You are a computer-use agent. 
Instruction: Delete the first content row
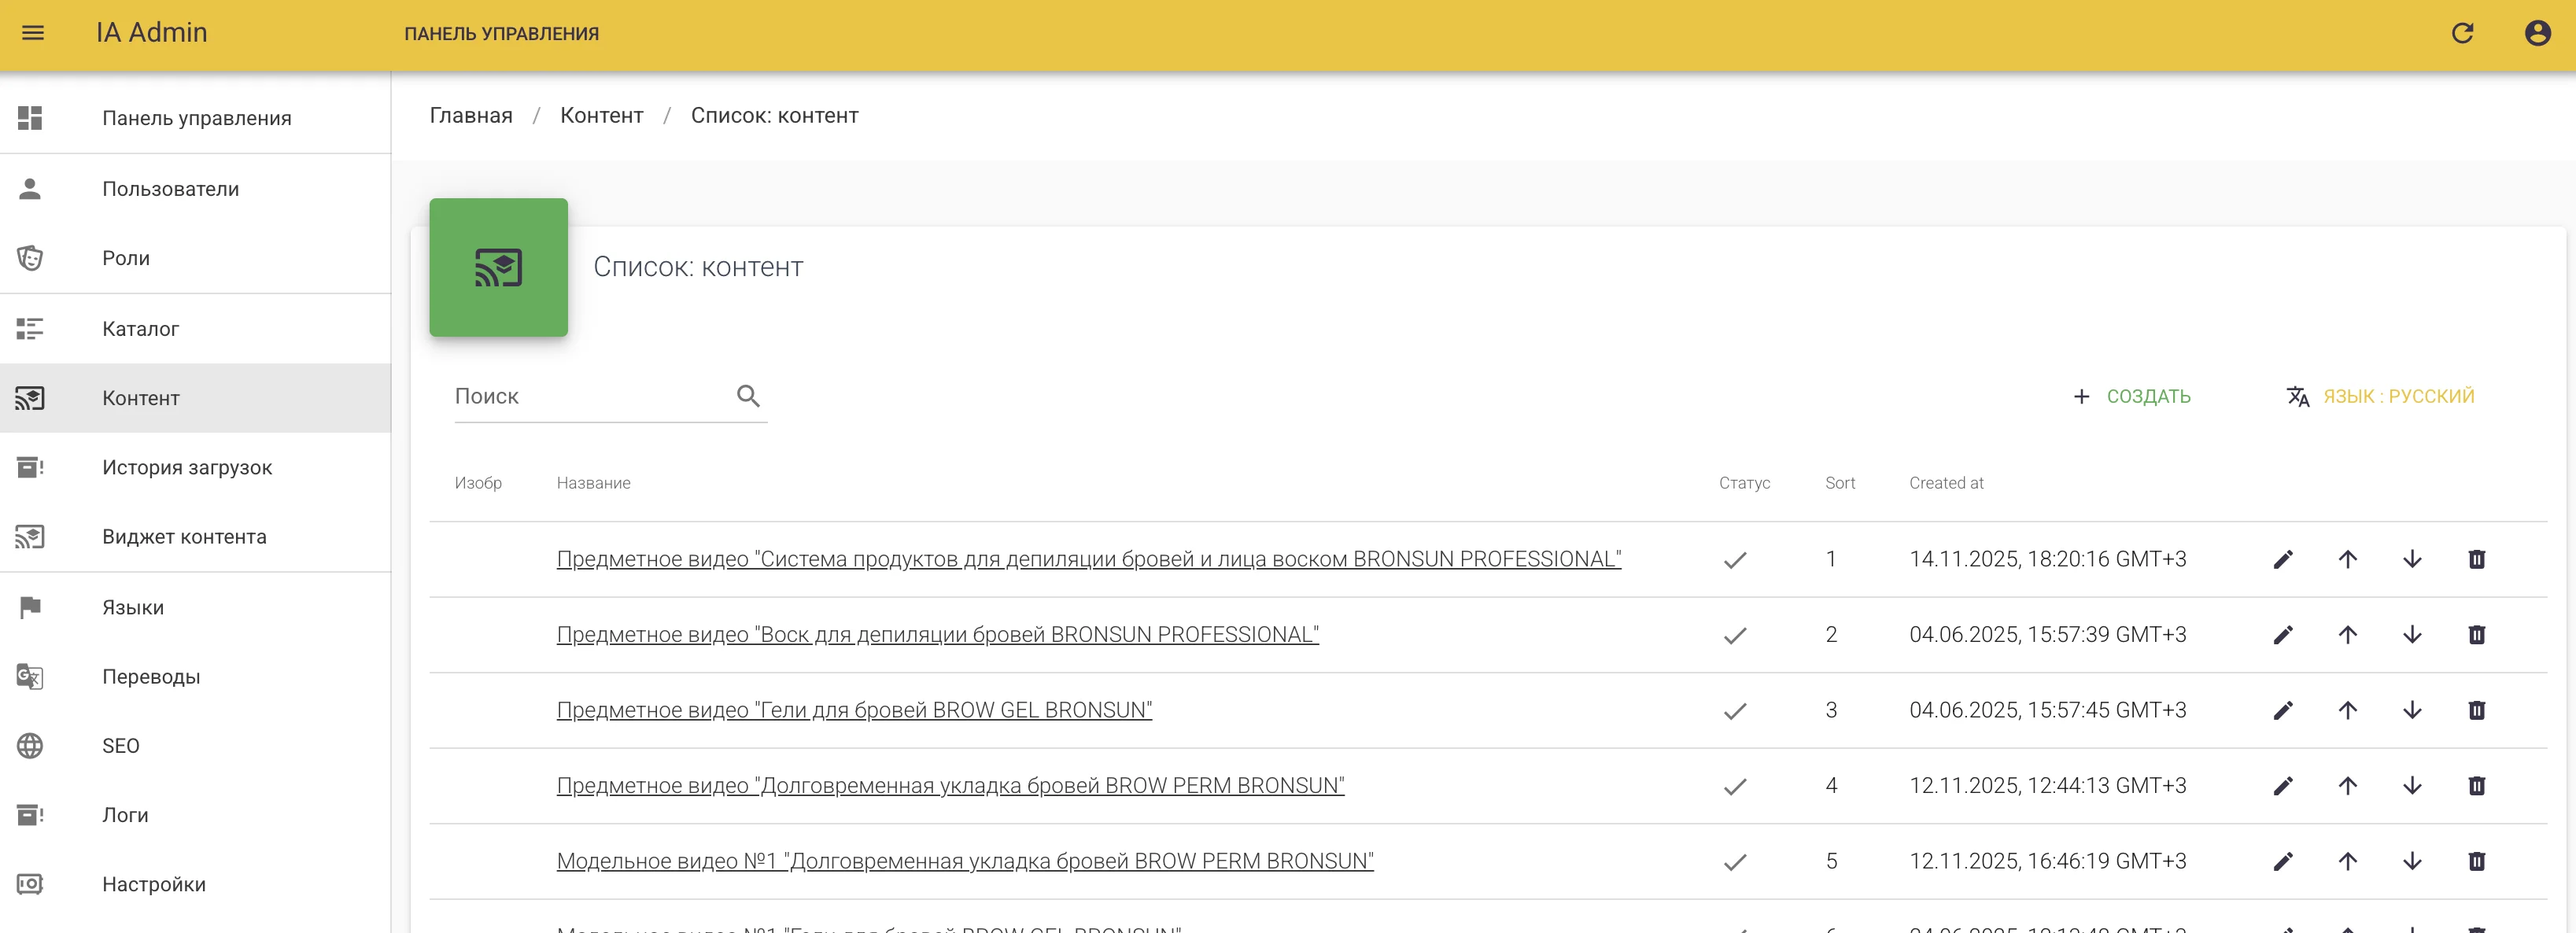[2476, 560]
